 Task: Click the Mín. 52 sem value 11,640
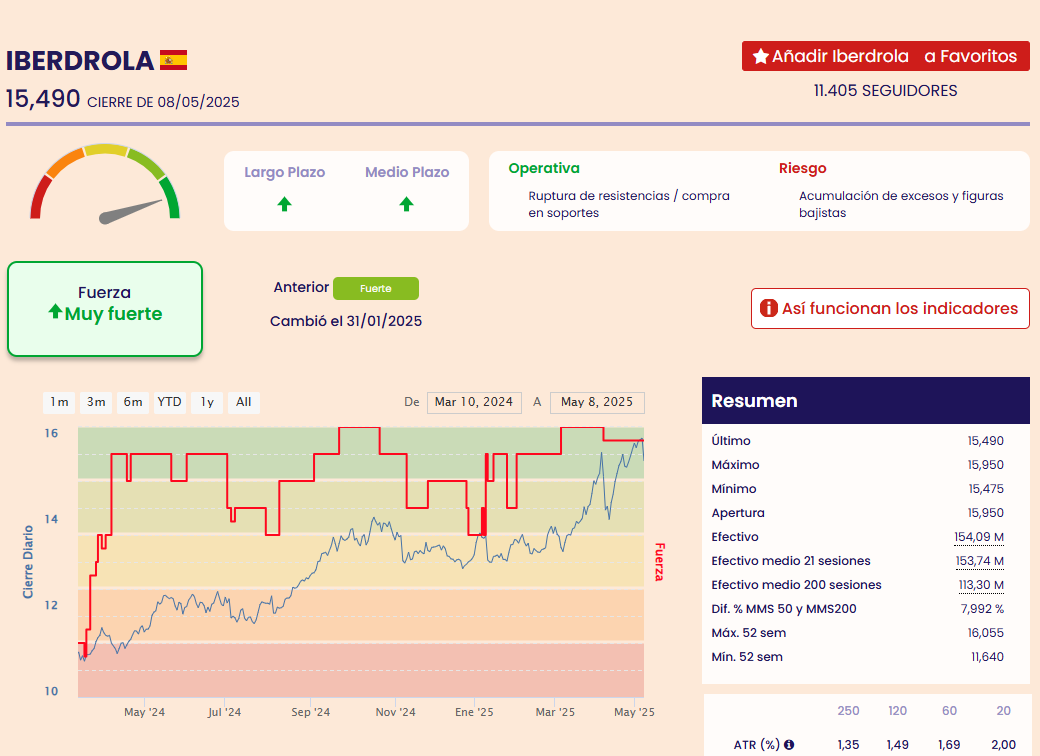coord(988,657)
